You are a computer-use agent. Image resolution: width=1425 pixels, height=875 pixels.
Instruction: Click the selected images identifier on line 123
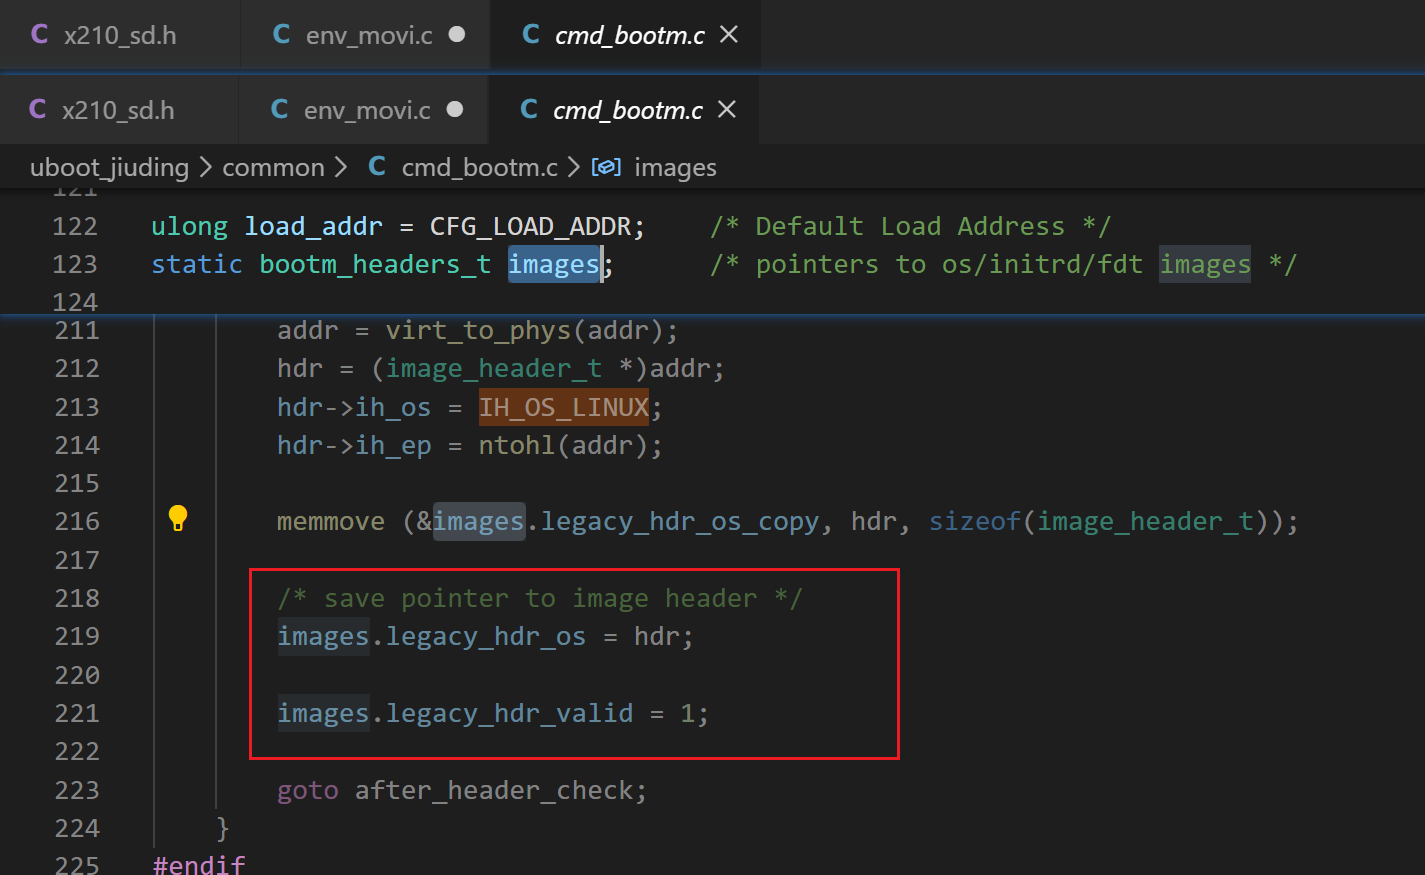click(x=554, y=265)
